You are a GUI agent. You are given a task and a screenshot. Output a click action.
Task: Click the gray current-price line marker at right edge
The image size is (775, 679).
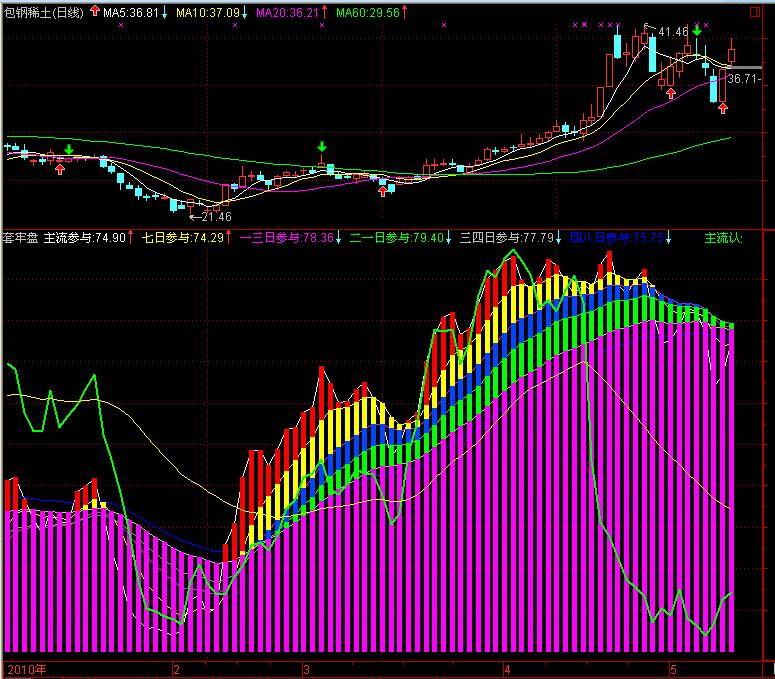746,67
